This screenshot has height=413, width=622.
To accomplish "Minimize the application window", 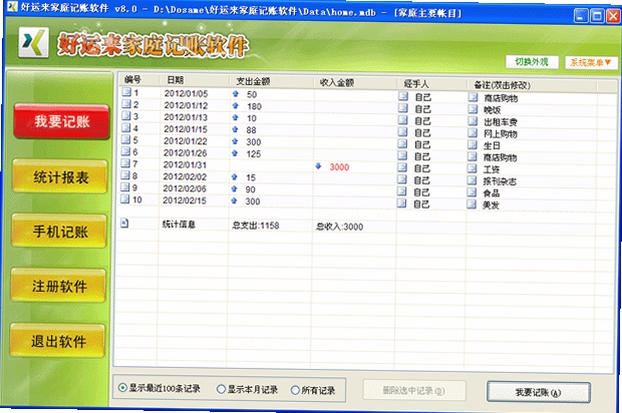I will [x=580, y=15].
